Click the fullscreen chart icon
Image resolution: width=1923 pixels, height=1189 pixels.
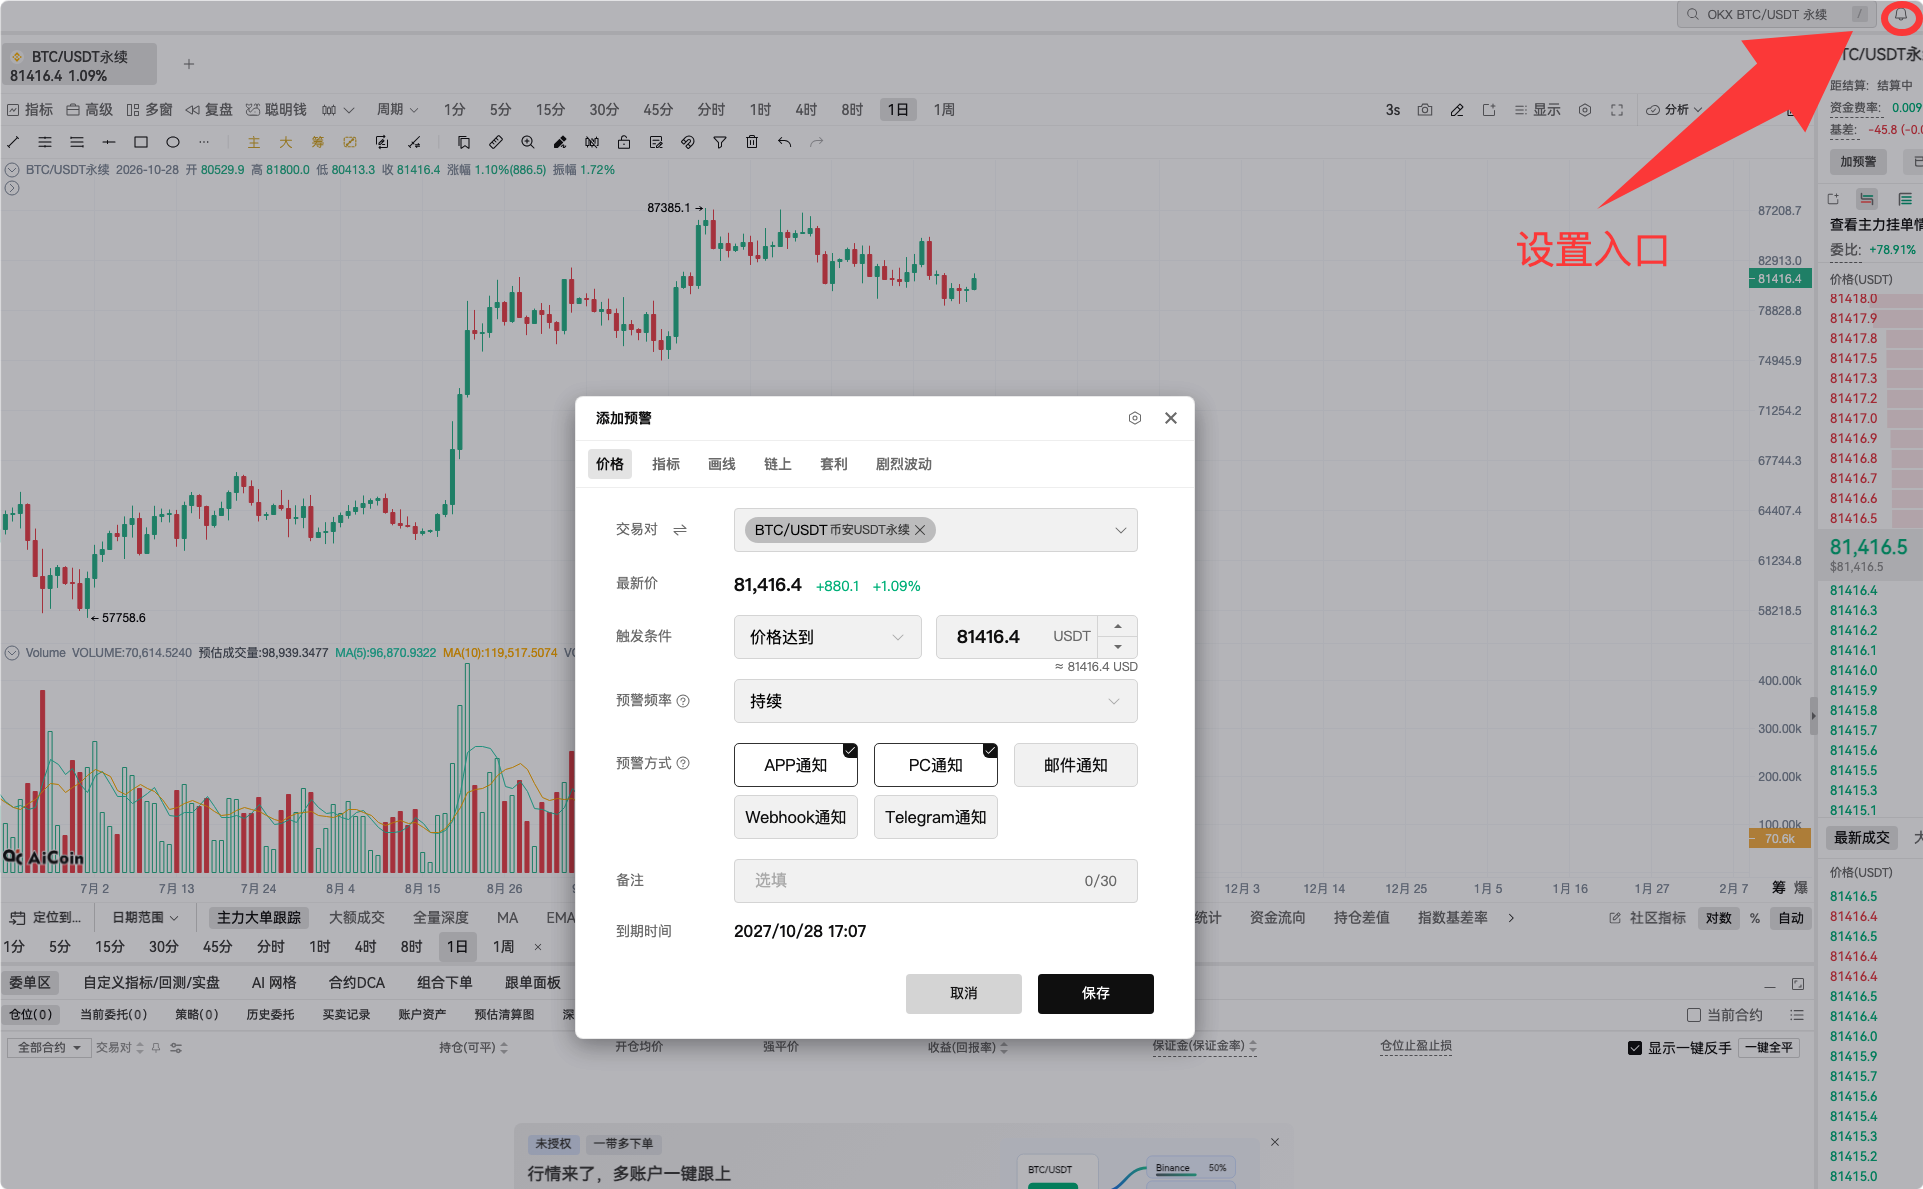[x=1617, y=110]
